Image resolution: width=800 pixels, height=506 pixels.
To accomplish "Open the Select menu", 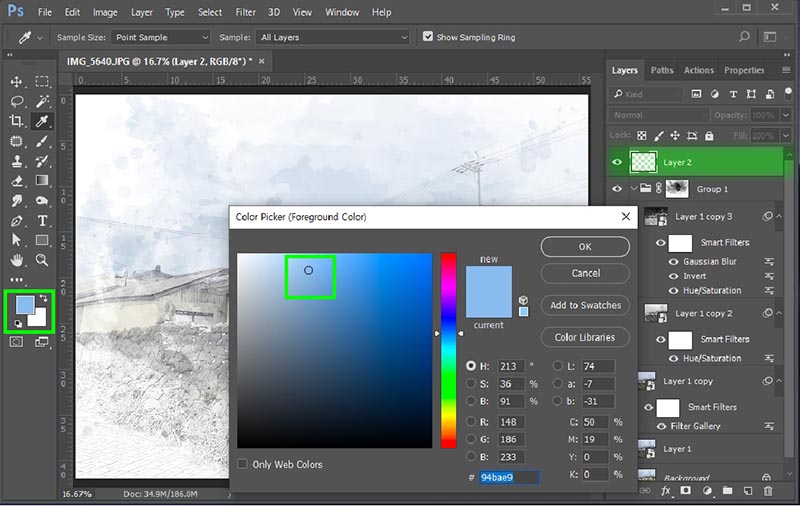I will coord(210,12).
